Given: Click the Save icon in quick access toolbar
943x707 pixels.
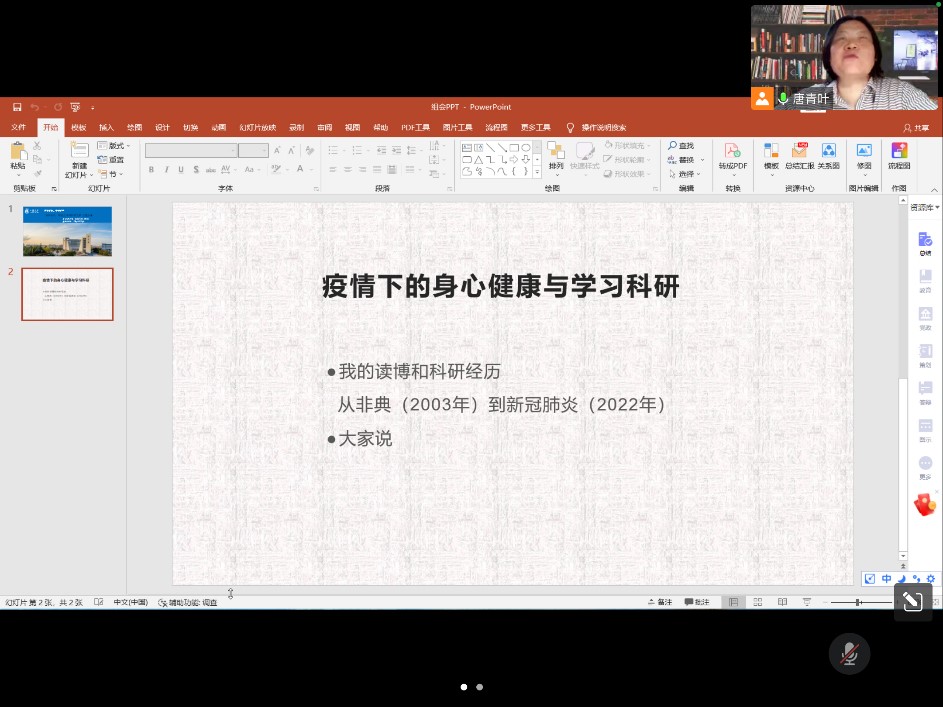Looking at the screenshot, I should tap(17, 107).
